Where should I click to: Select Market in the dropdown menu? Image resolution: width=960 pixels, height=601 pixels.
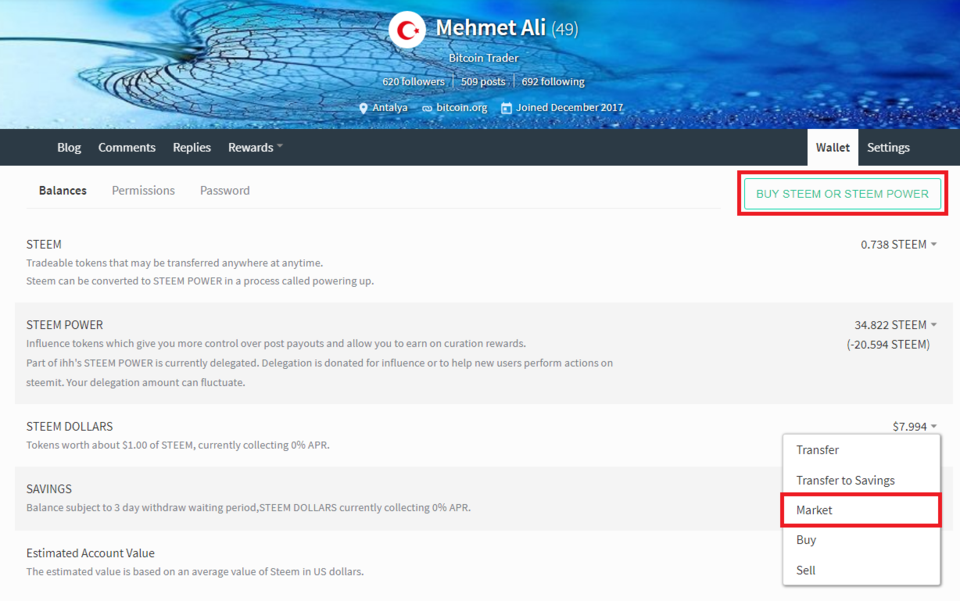click(861, 510)
